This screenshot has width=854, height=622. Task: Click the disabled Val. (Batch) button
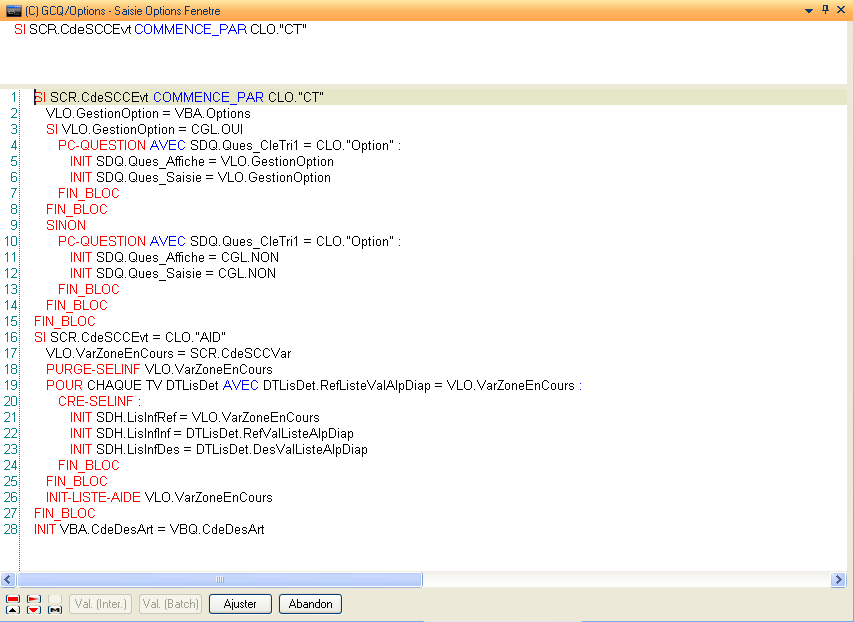tap(169, 604)
